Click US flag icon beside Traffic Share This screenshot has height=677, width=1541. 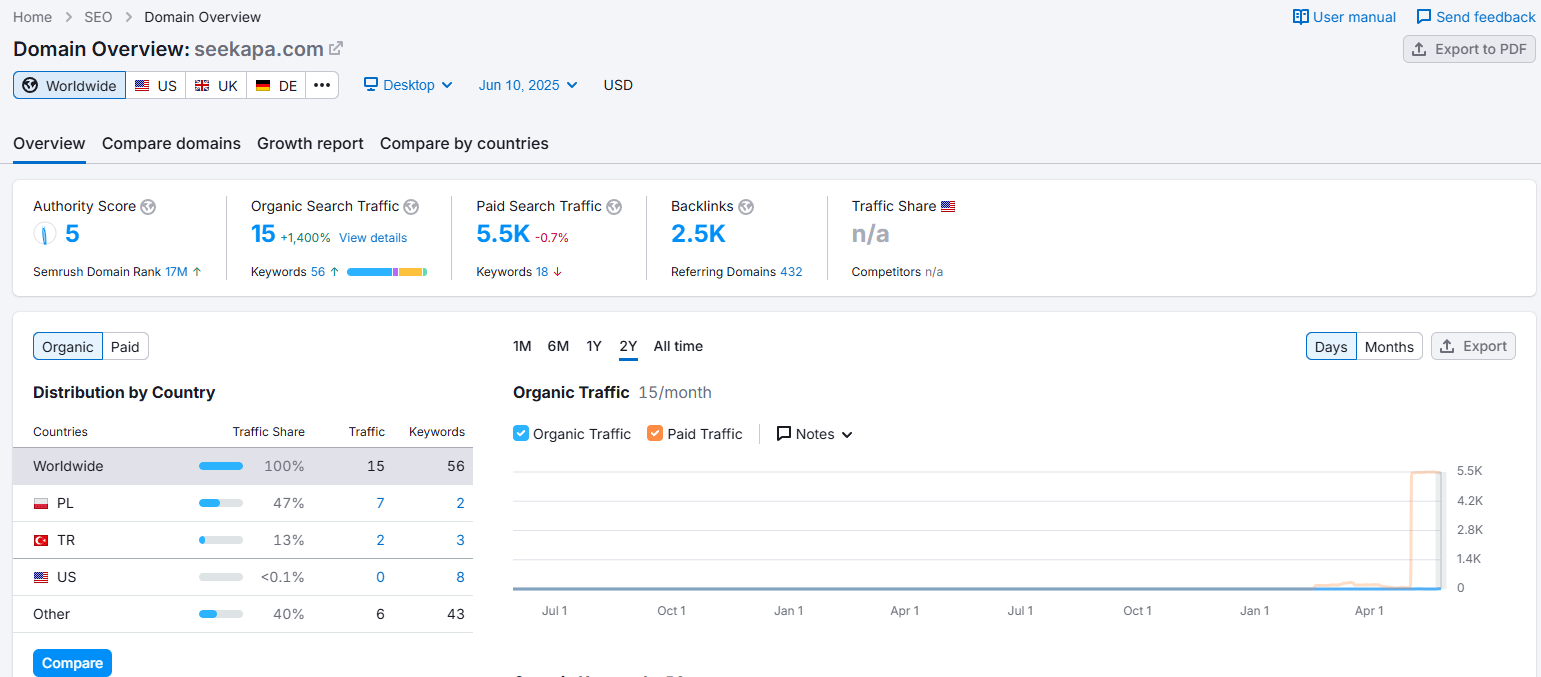pyautogui.click(x=948, y=206)
